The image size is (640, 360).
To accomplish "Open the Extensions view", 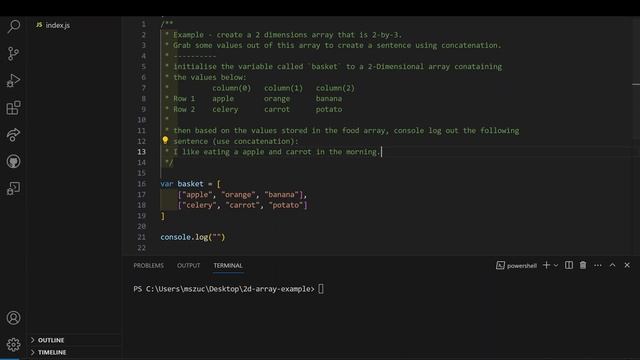I will 13,108.
